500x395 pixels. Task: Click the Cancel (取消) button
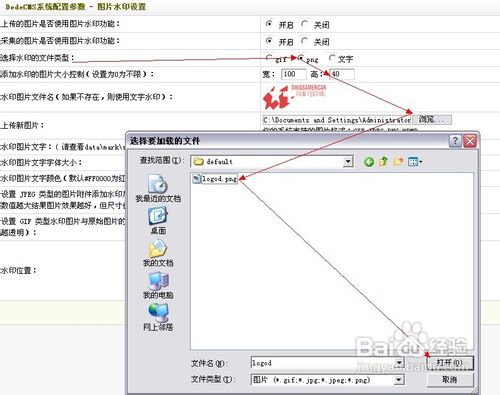[x=450, y=380]
